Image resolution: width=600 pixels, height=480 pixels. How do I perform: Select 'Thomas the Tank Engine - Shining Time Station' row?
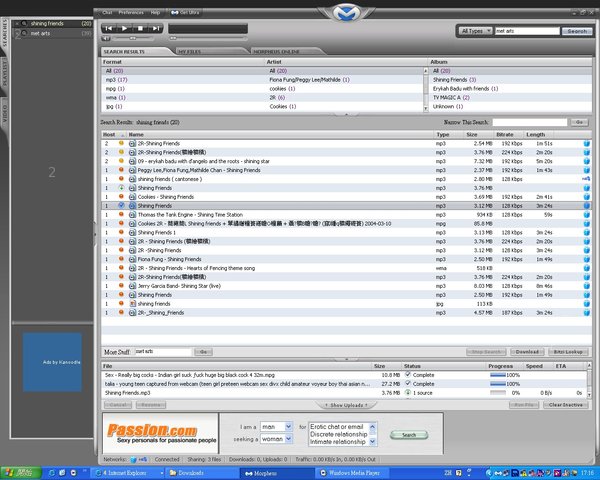click(x=346, y=215)
